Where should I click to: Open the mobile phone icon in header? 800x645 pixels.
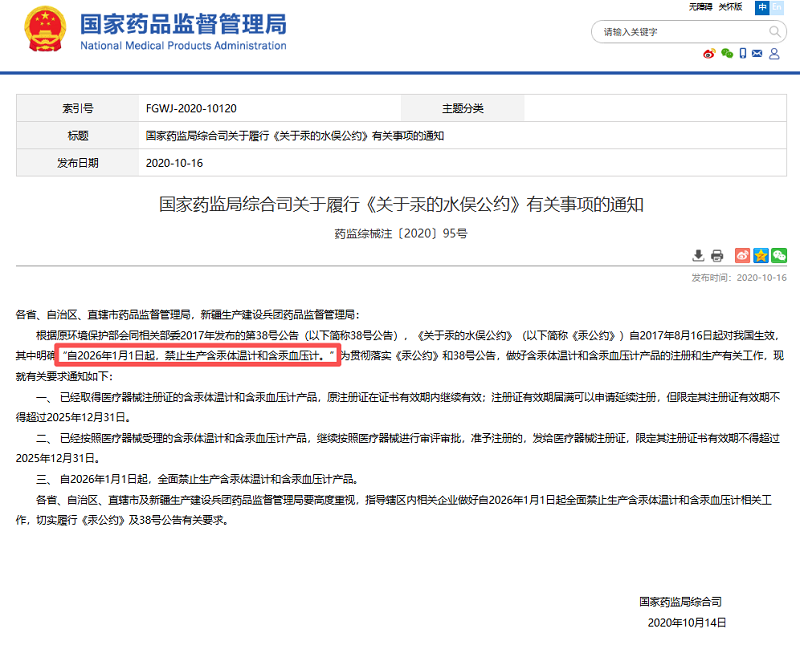point(743,54)
